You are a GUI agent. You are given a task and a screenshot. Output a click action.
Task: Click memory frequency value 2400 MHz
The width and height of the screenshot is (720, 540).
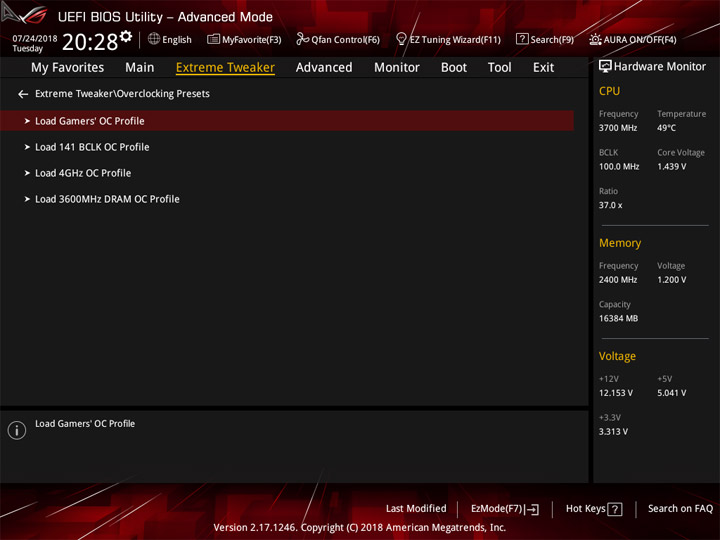point(618,280)
